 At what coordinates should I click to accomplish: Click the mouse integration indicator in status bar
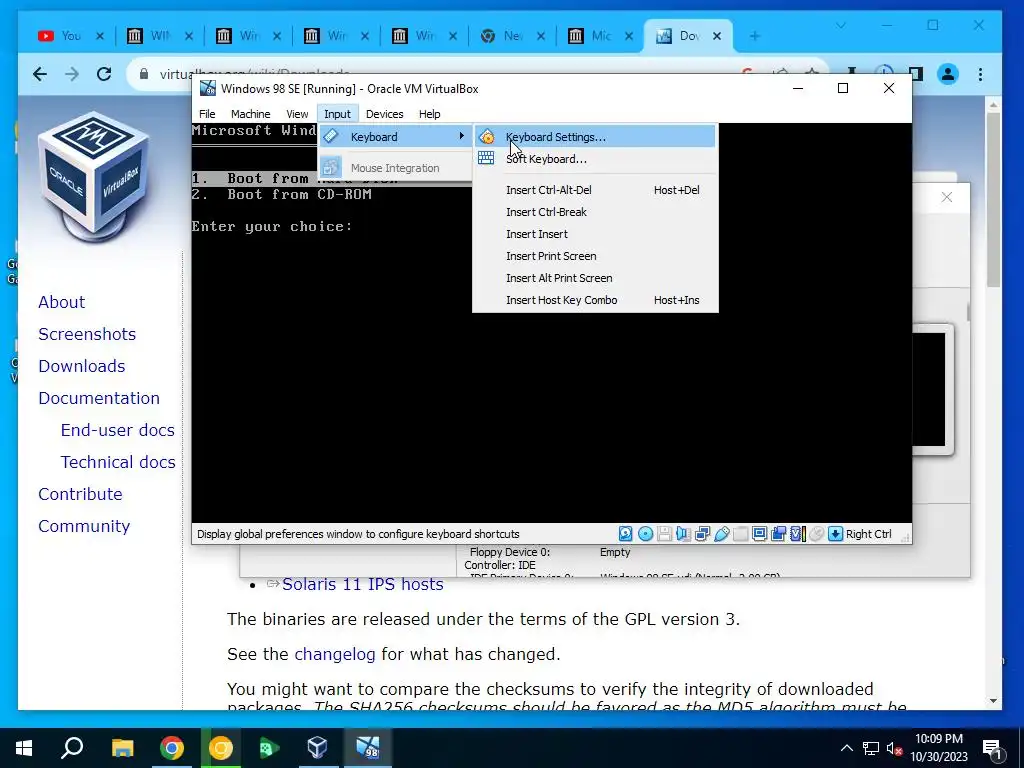pyautogui.click(x=816, y=534)
